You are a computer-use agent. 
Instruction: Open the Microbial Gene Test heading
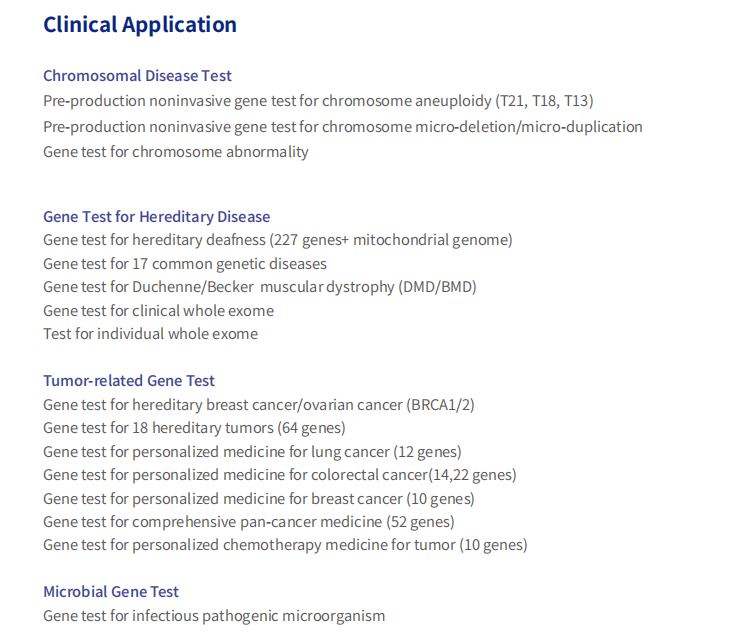coord(110,592)
